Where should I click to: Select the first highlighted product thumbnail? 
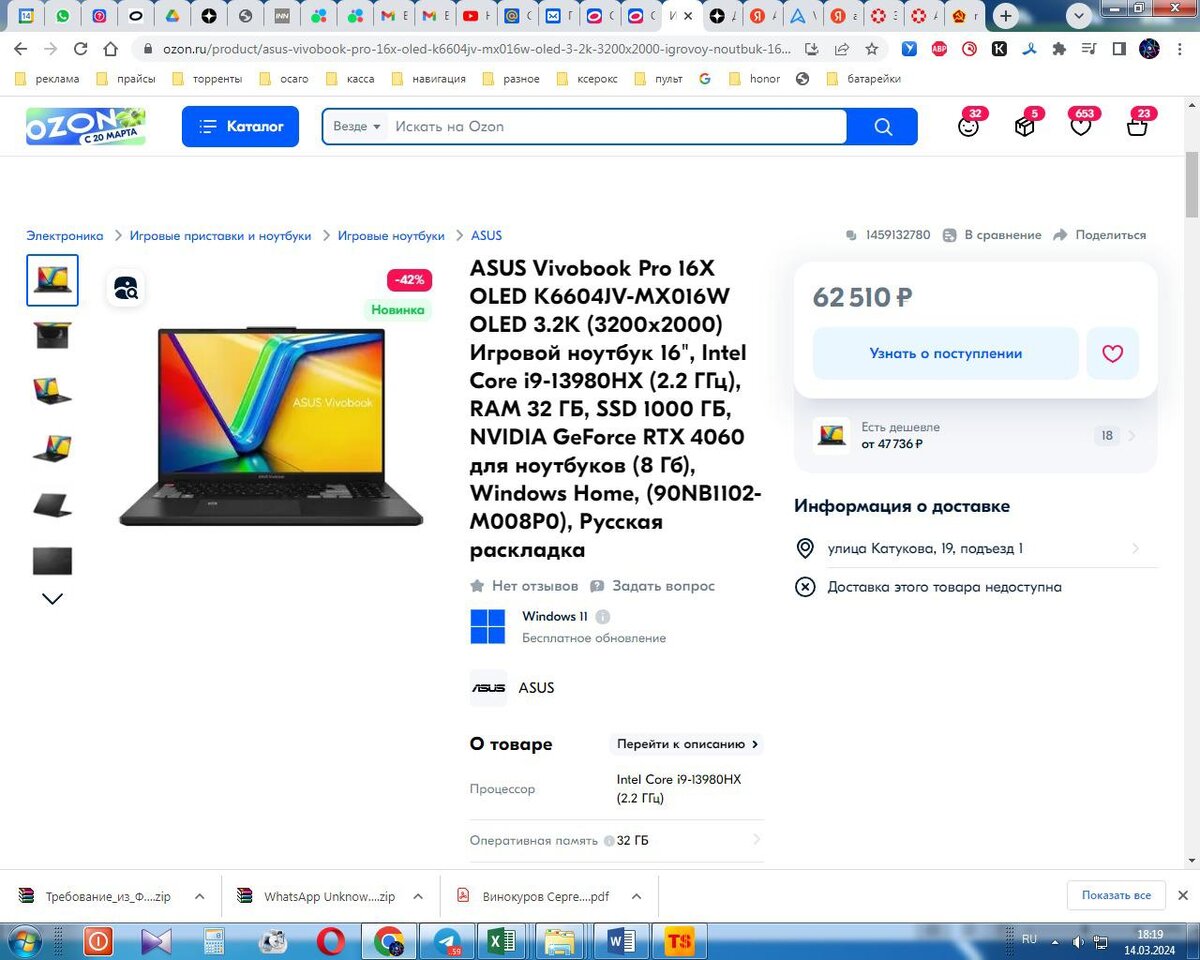point(52,280)
